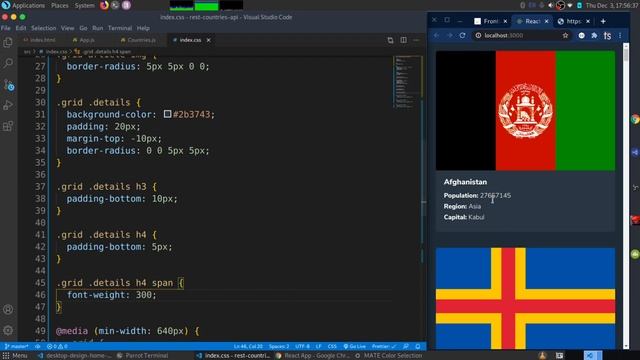
Task: Open the Selection menu
Action: (x=44, y=28)
